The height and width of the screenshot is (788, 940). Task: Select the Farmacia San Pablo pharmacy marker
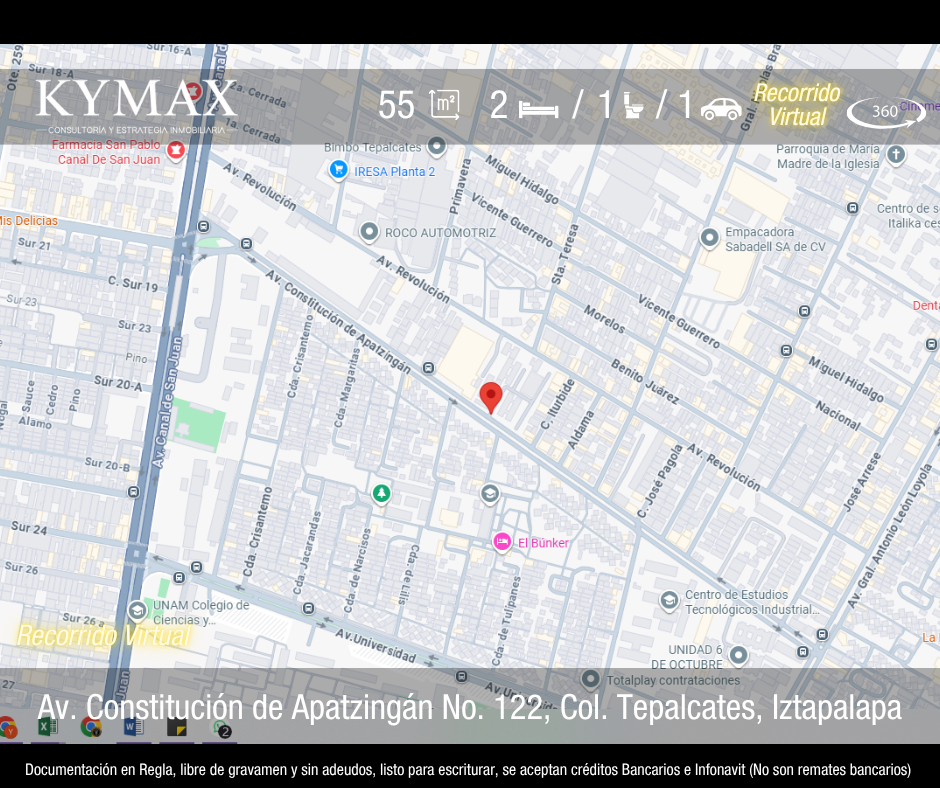pos(177,151)
